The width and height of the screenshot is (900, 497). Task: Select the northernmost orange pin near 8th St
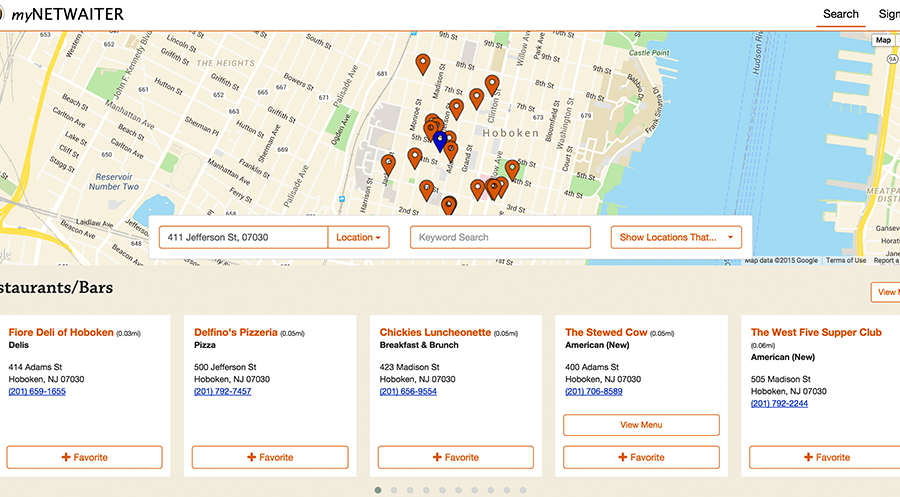coord(423,64)
